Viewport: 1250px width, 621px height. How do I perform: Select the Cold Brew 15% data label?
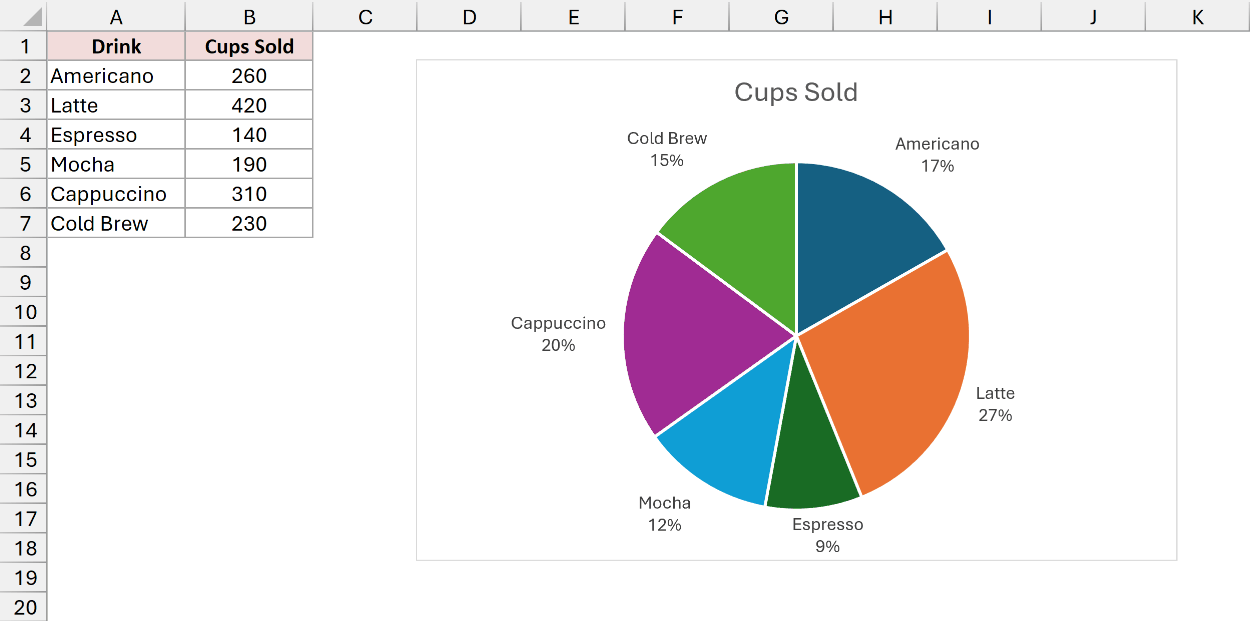[x=666, y=149]
